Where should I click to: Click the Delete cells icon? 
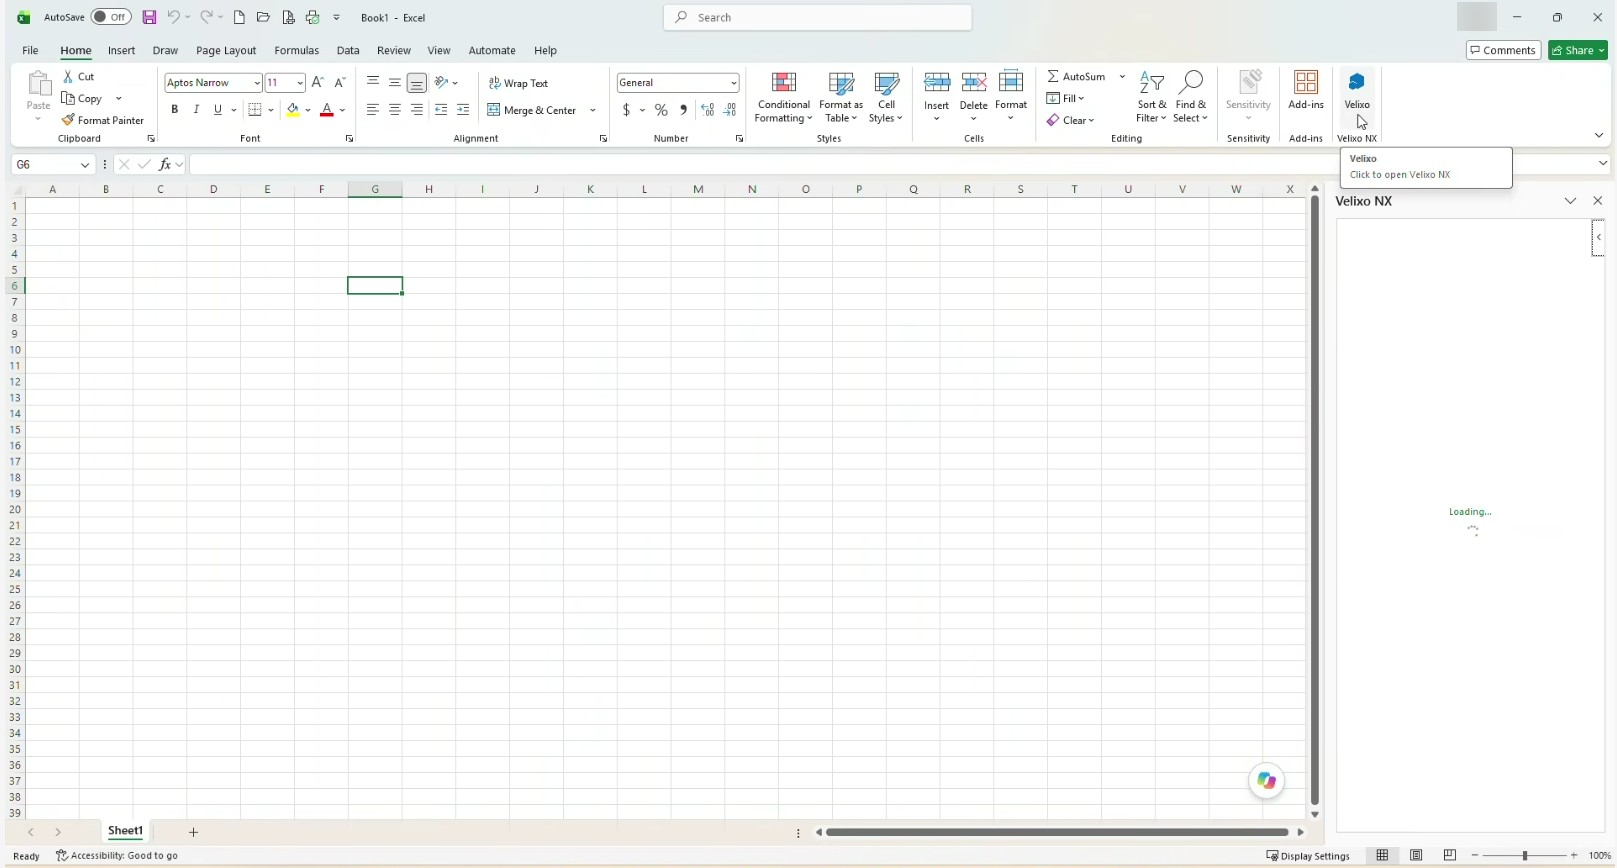tap(973, 82)
